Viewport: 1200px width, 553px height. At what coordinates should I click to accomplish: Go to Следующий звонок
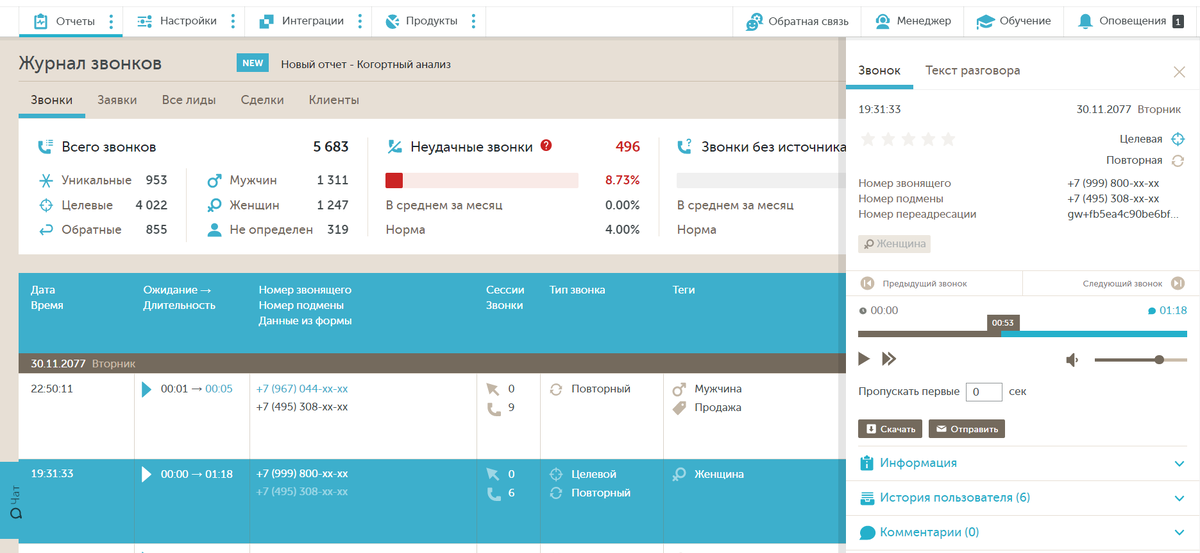pyautogui.click(x=1133, y=284)
